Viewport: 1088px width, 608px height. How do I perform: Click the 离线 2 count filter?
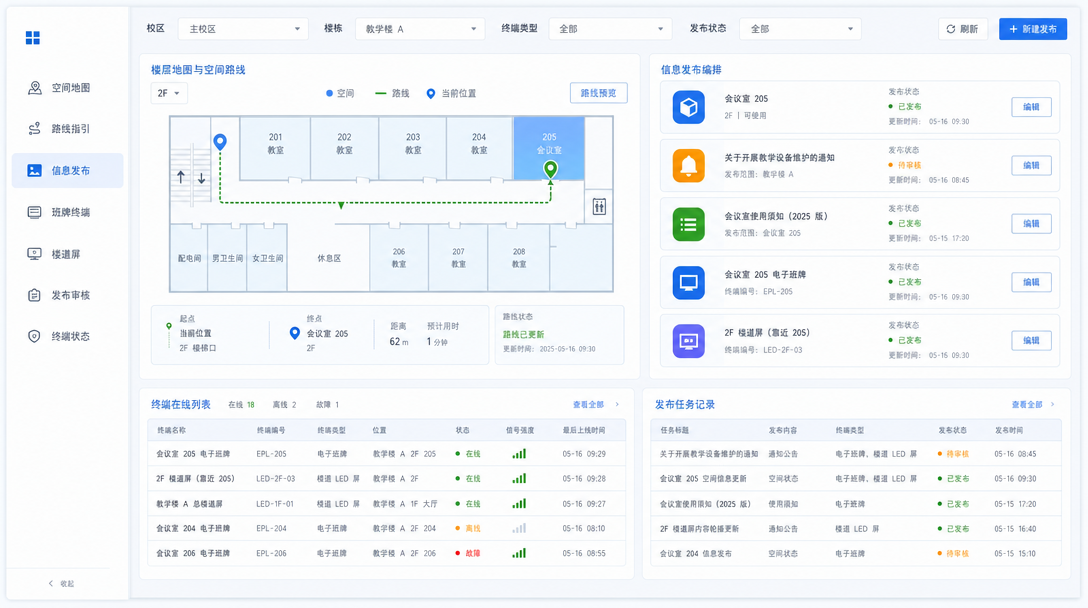click(x=284, y=405)
